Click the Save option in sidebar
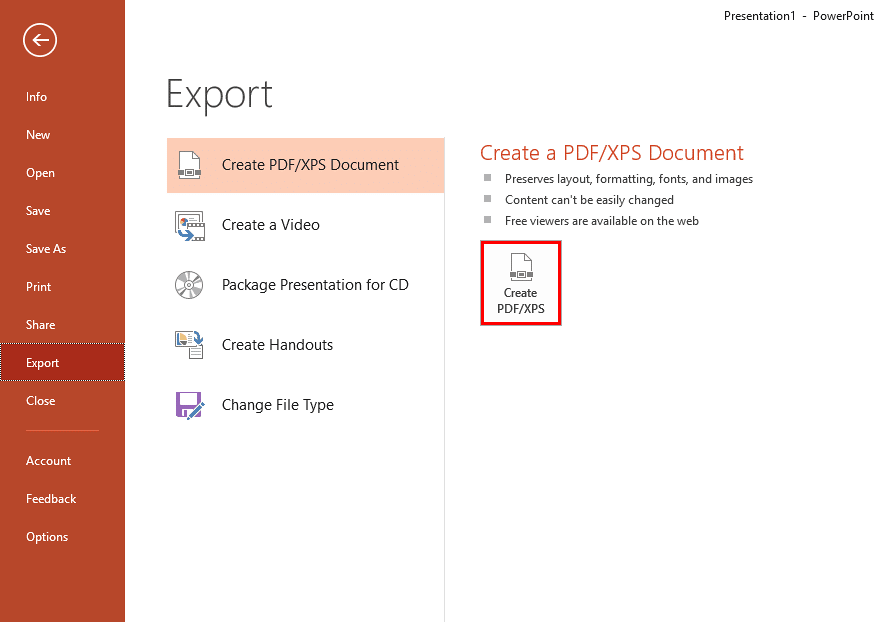The height and width of the screenshot is (622, 880). (x=37, y=210)
